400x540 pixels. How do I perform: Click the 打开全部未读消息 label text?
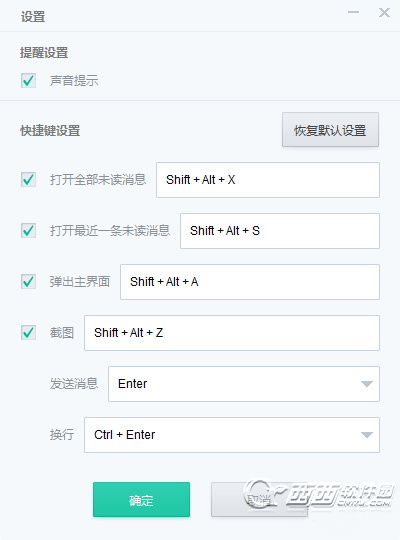pos(98,179)
